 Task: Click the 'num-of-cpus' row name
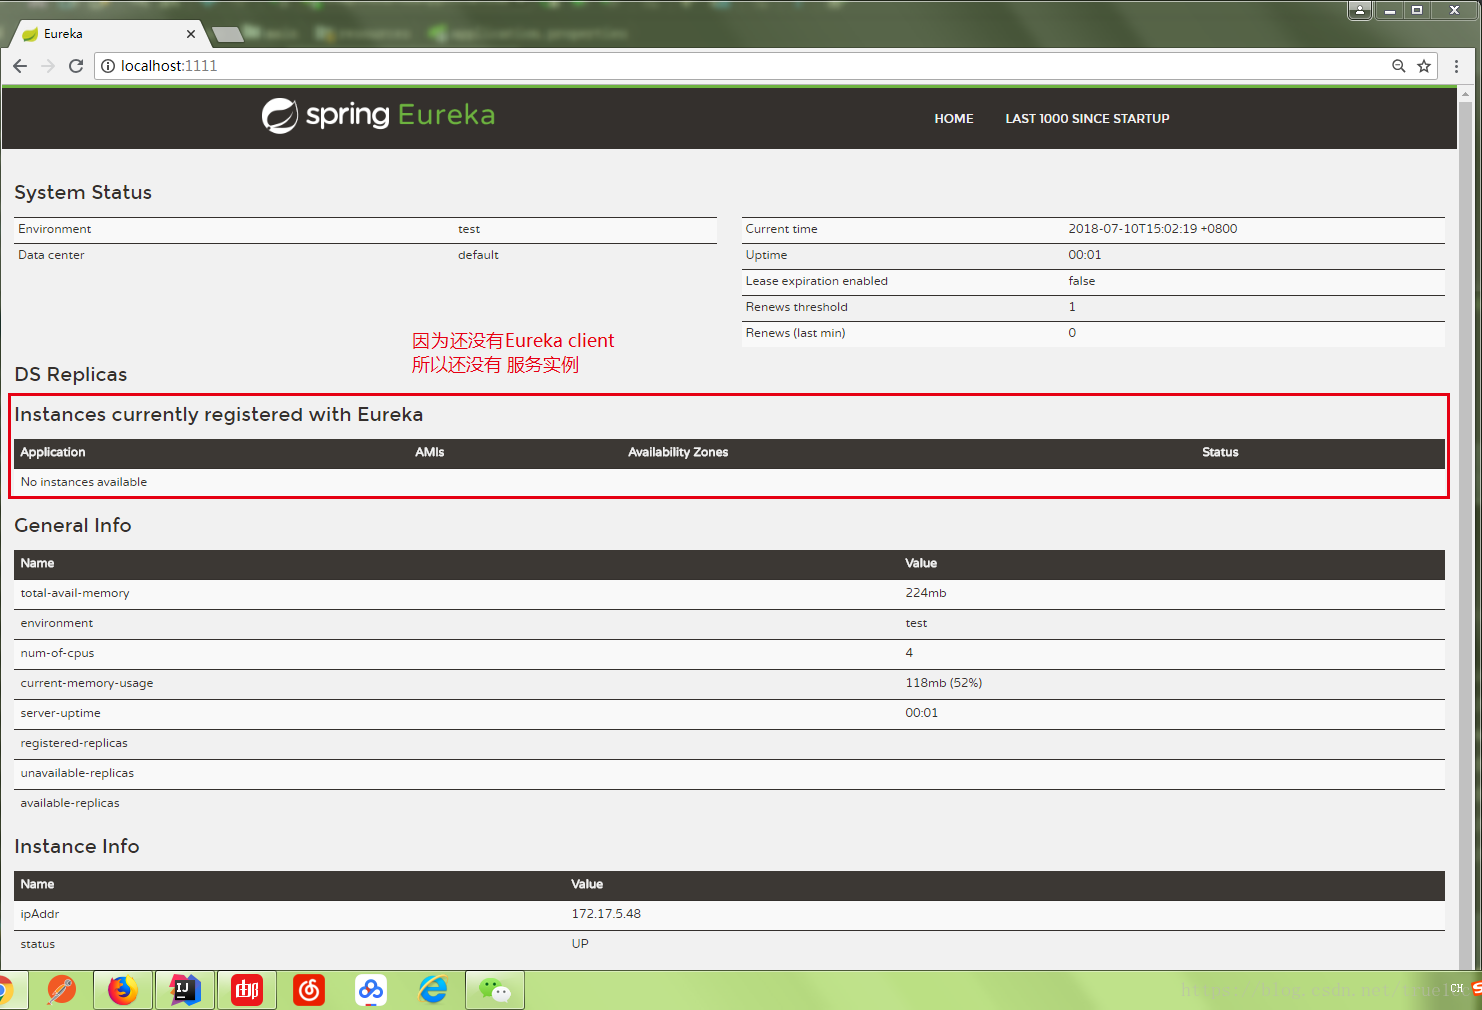pyautogui.click(x=57, y=653)
